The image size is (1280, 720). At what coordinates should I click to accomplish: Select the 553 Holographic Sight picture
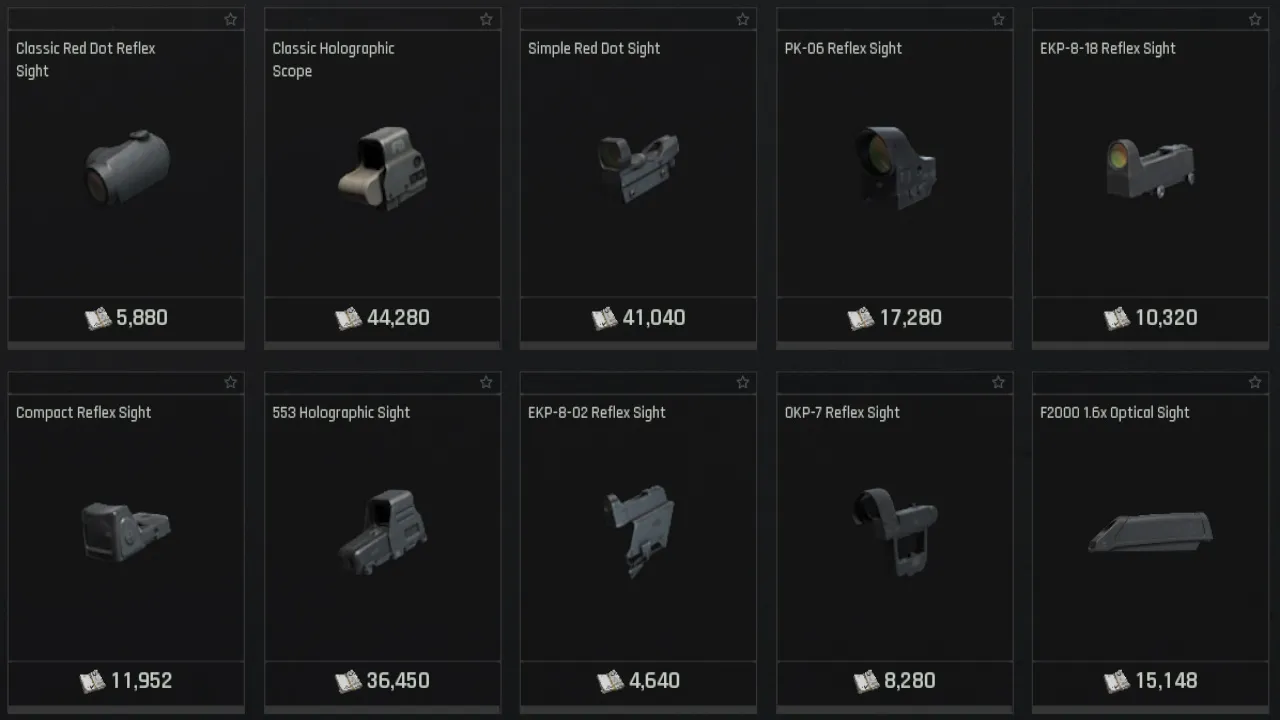[382, 531]
